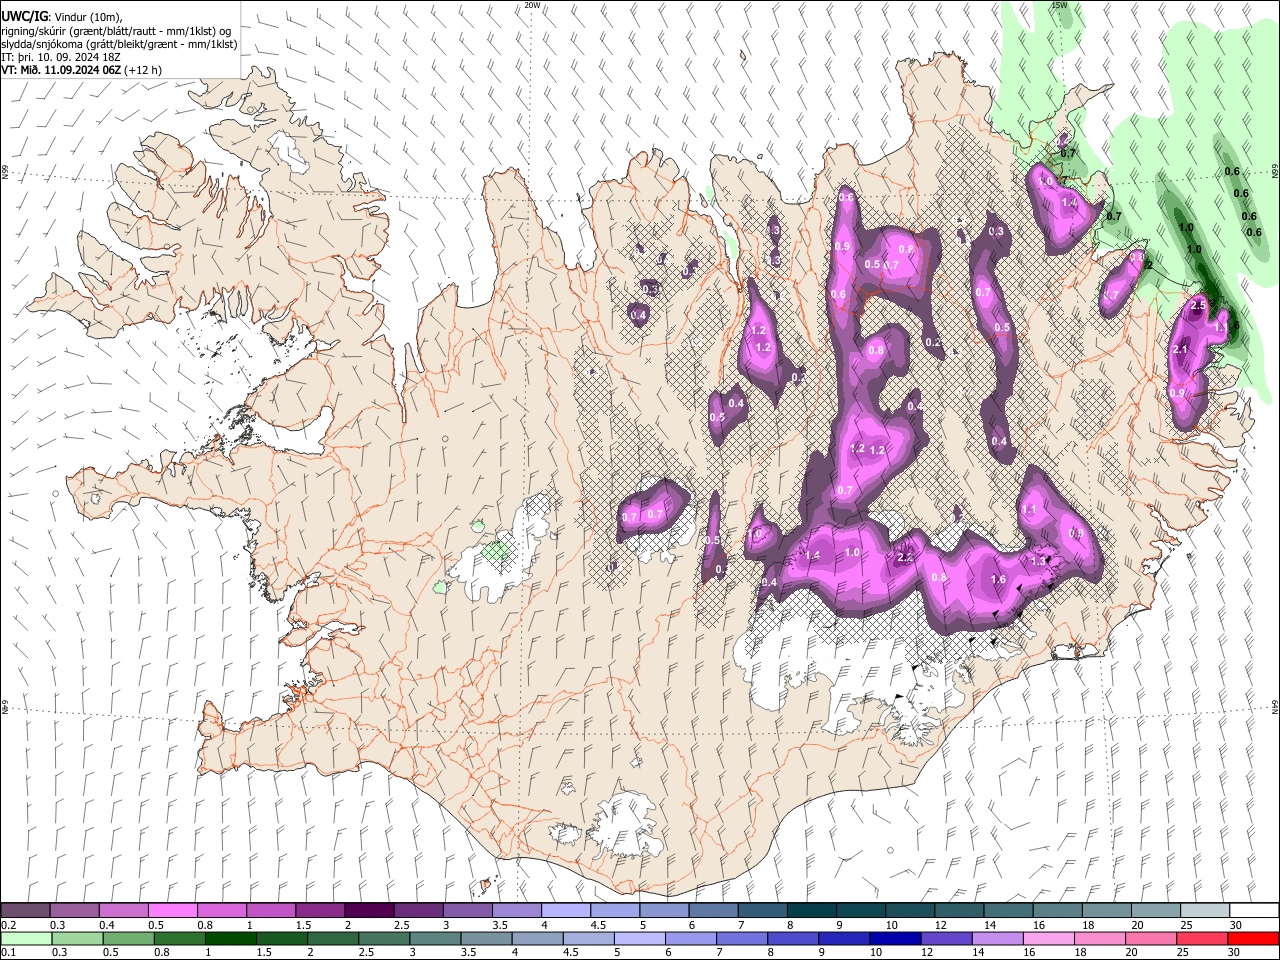This screenshot has width=1280, height=960.
Task: Select the top-row legend swatch between 0.2 and 0.3
Action: pyautogui.click(x=26, y=911)
